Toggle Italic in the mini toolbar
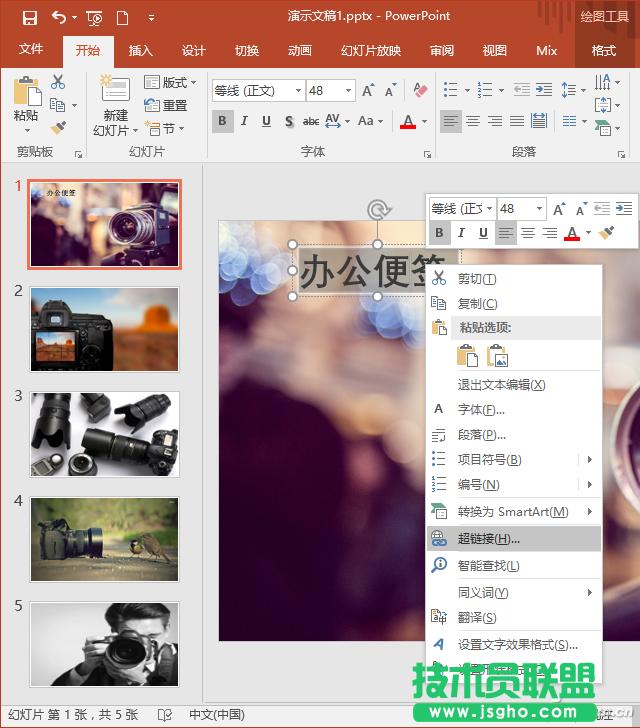The image size is (640, 728). pyautogui.click(x=461, y=233)
